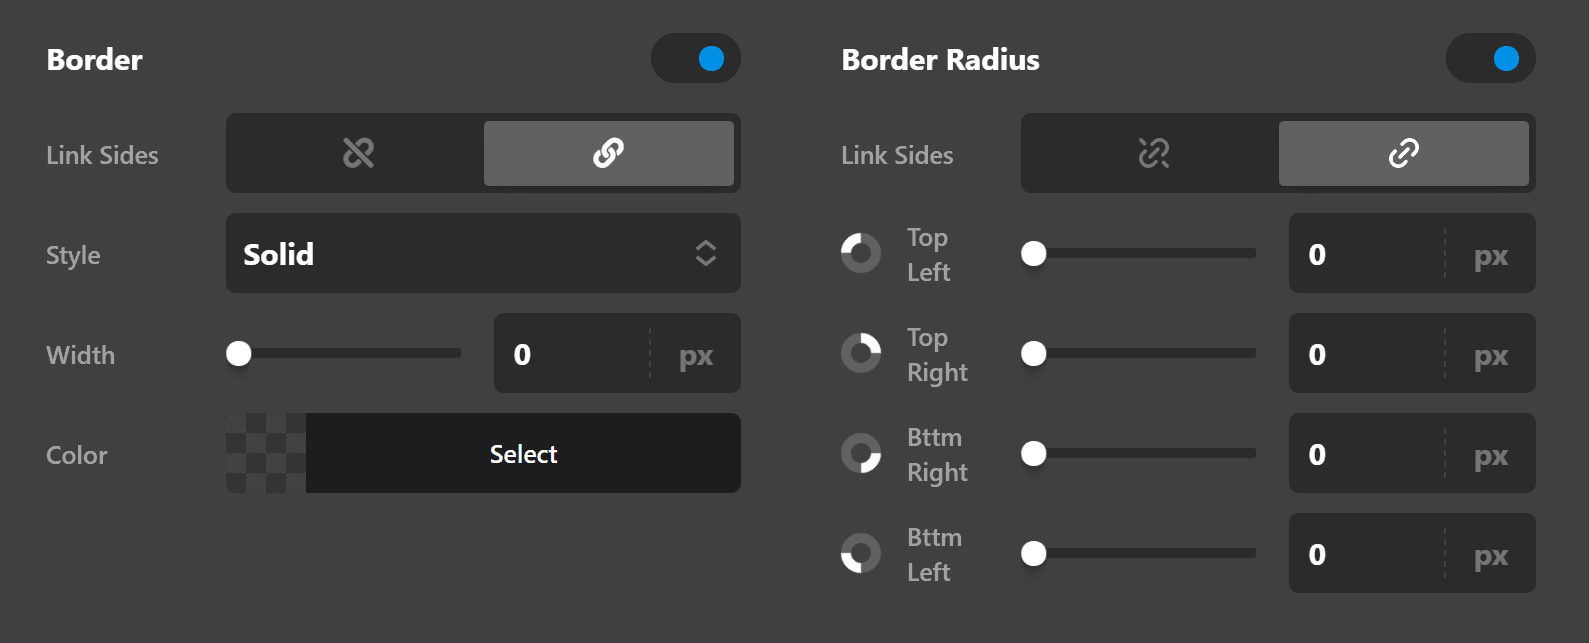This screenshot has height=643, width=1589.
Task: Select the linked sides icon under Border
Action: (608, 153)
